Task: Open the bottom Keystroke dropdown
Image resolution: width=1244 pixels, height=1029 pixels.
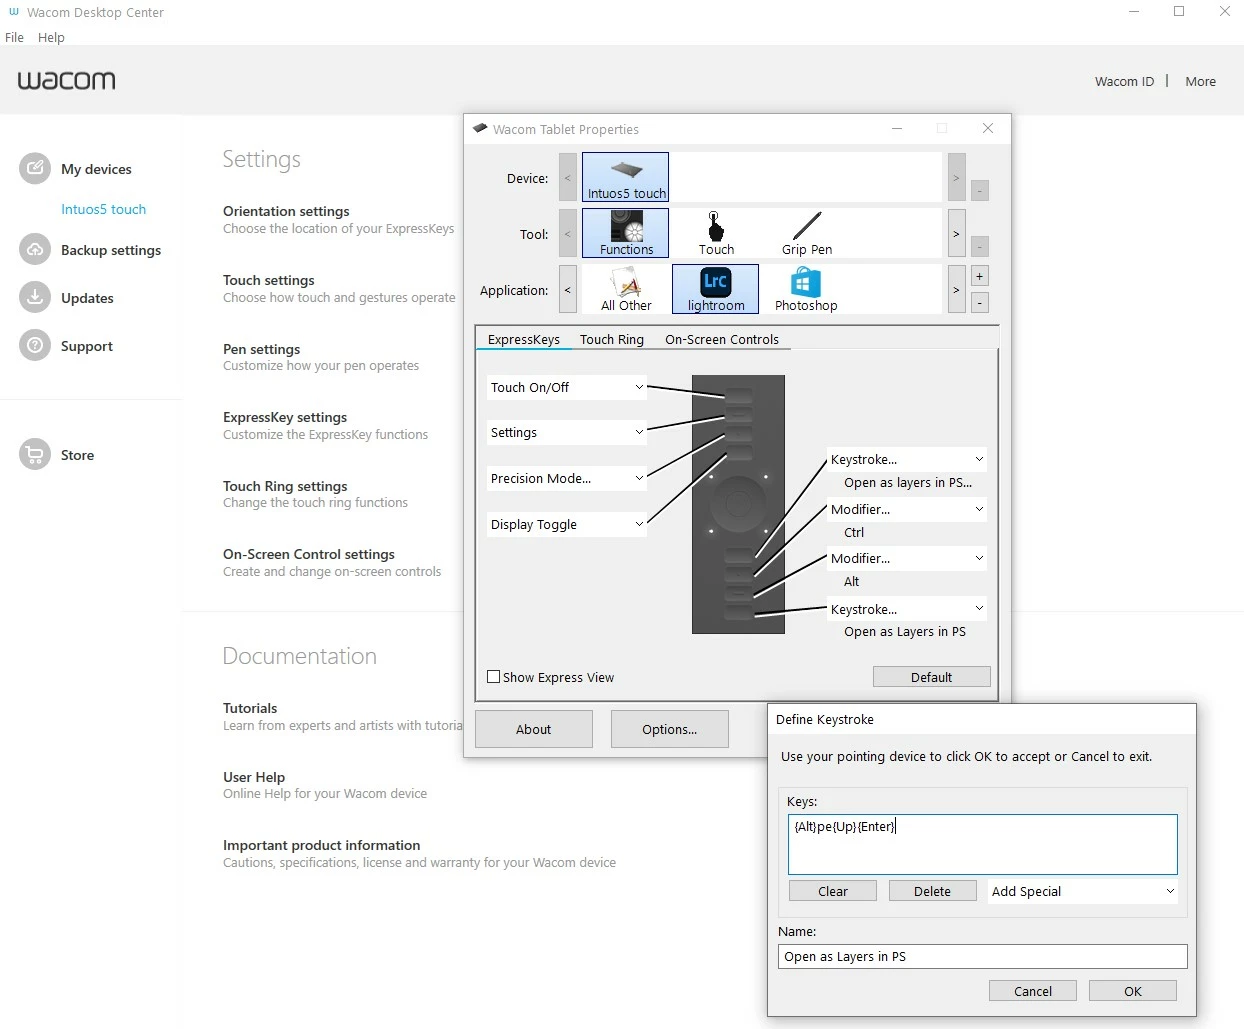Action: (x=907, y=609)
